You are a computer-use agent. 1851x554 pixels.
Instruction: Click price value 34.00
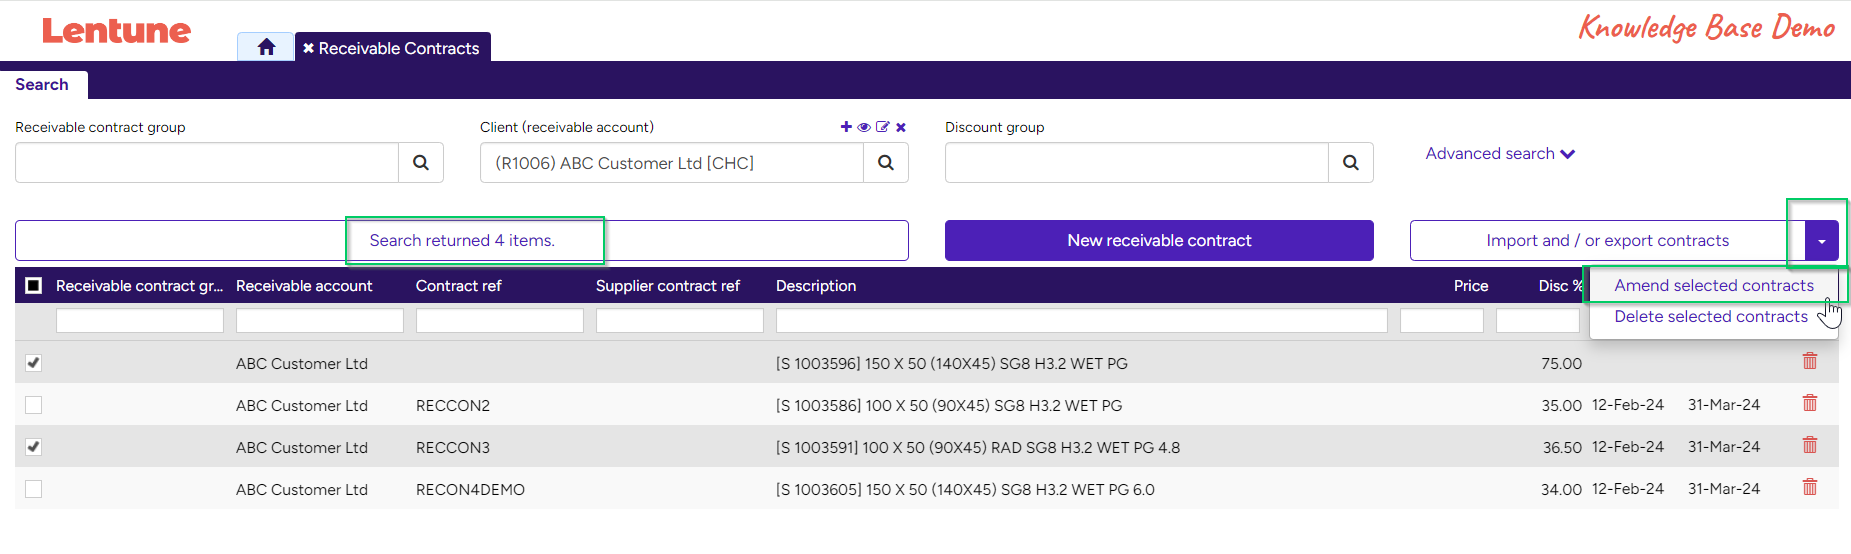click(x=1561, y=489)
